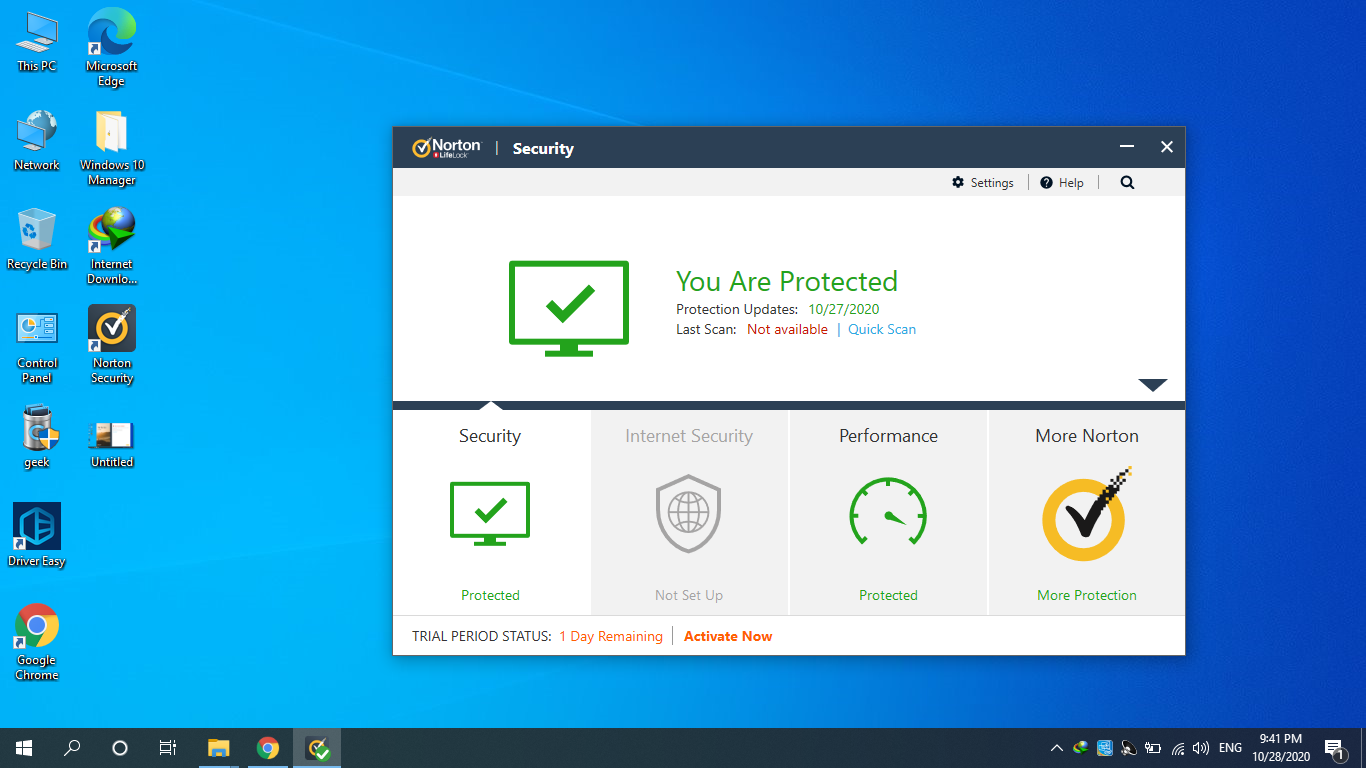This screenshot has width=1366, height=768.
Task: Expand the Norton details down arrow
Action: 1152,385
